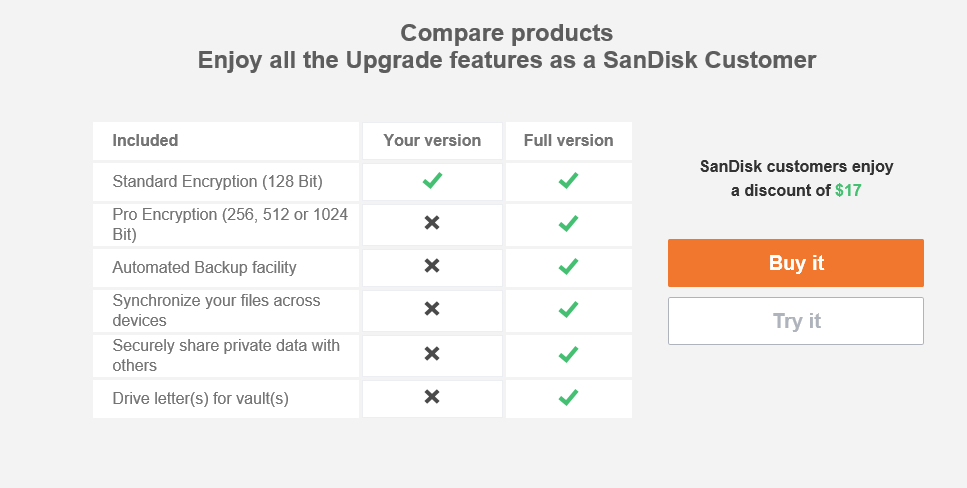Click green check for Automated Backup facility

point(568,267)
